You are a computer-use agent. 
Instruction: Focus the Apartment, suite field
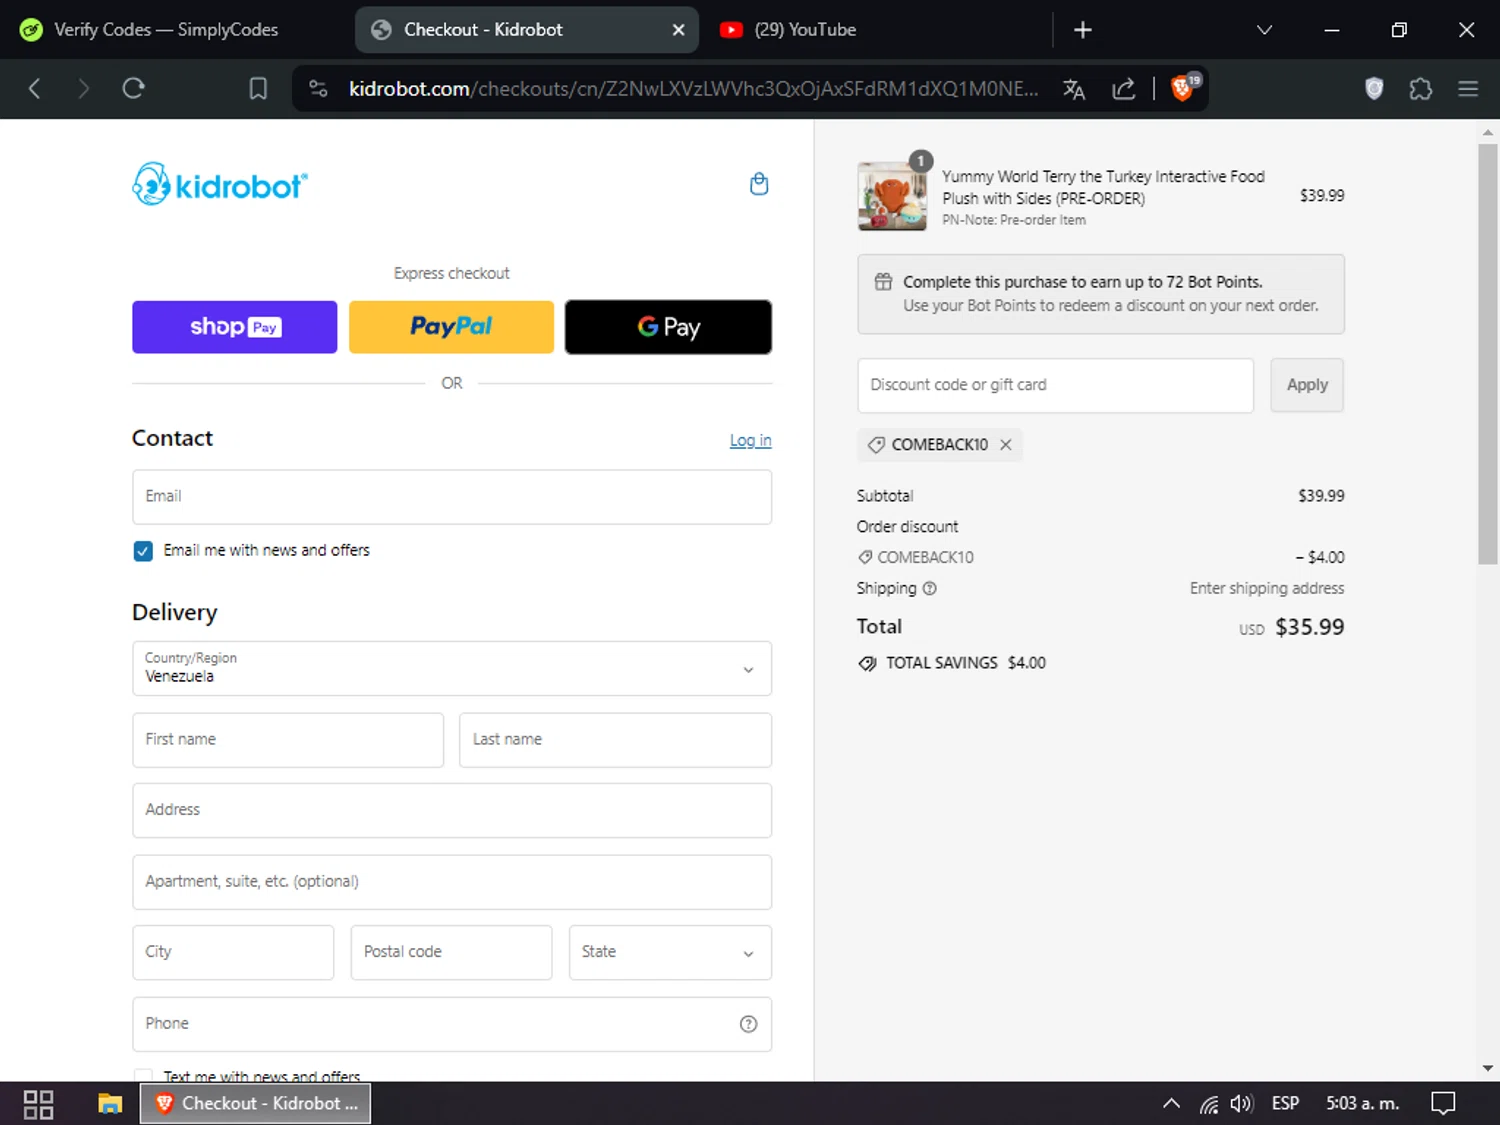click(x=452, y=882)
